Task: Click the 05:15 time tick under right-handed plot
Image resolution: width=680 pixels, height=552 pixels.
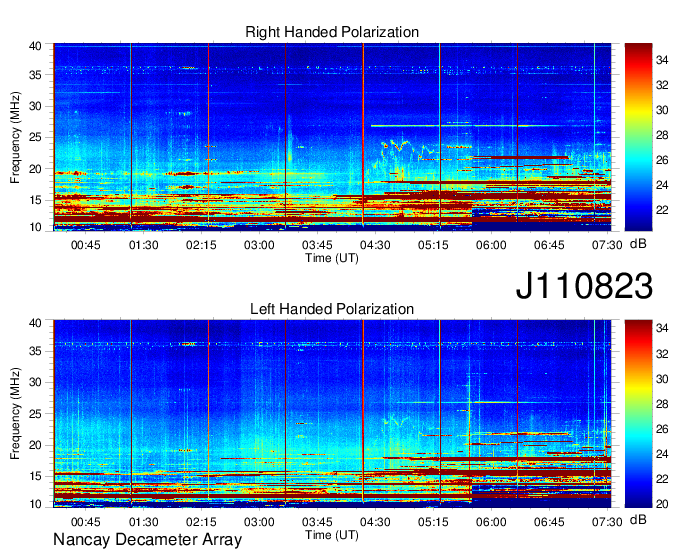Action: coord(433,245)
